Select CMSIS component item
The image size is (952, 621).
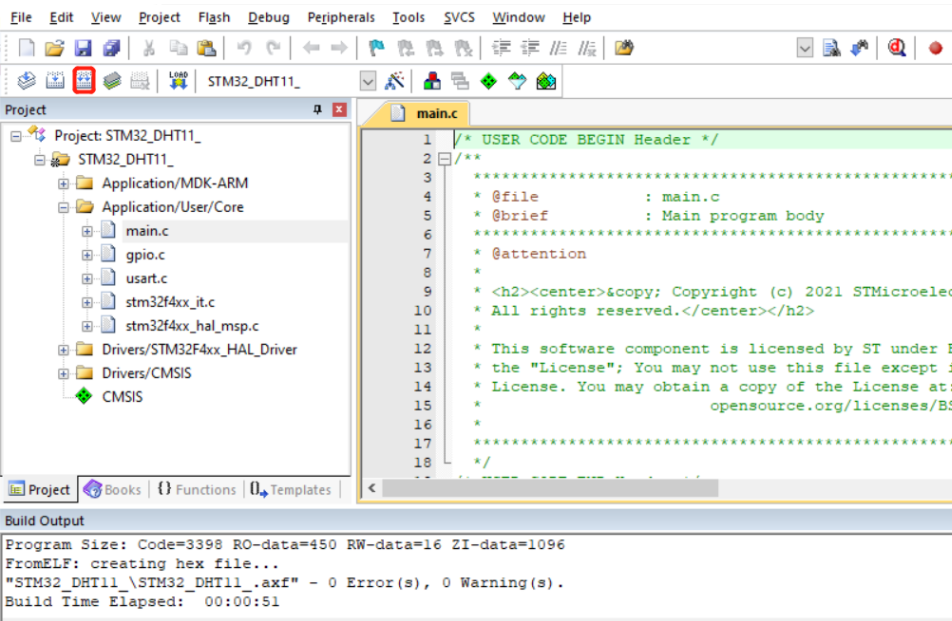click(122, 397)
